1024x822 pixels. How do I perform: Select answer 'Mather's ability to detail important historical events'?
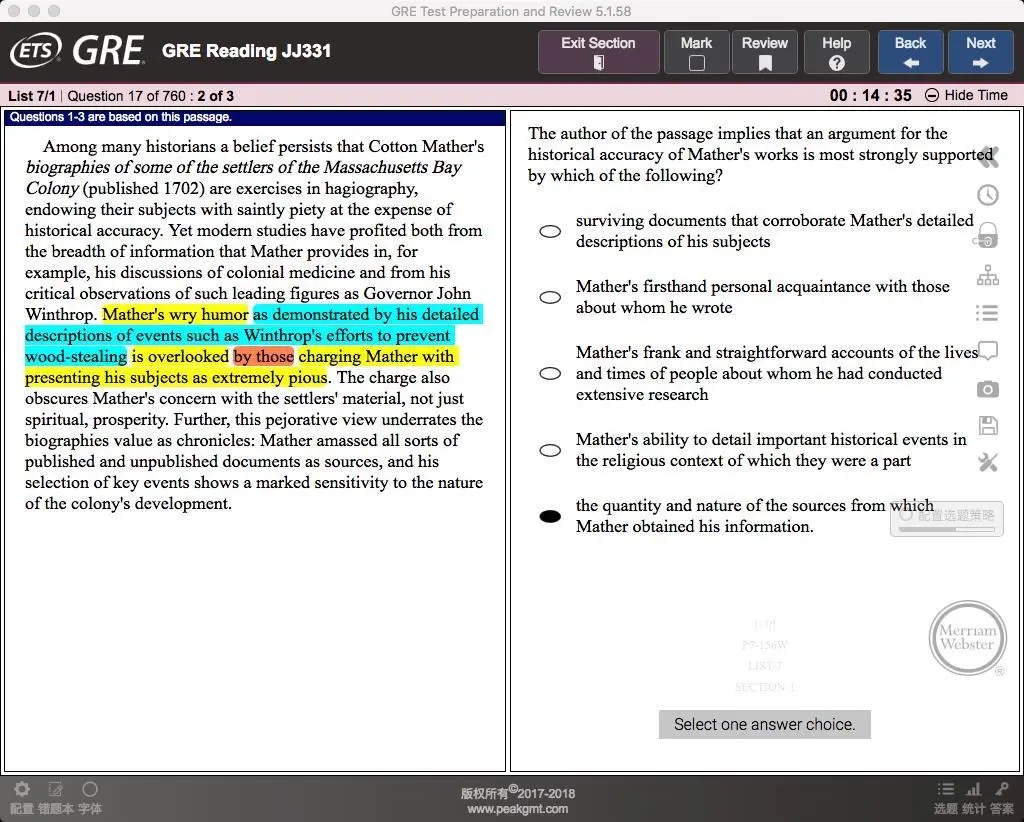(550, 450)
